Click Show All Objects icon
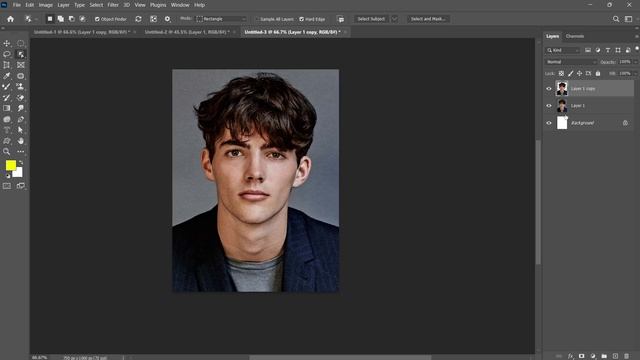The height and width of the screenshot is (360, 640). pos(153,19)
